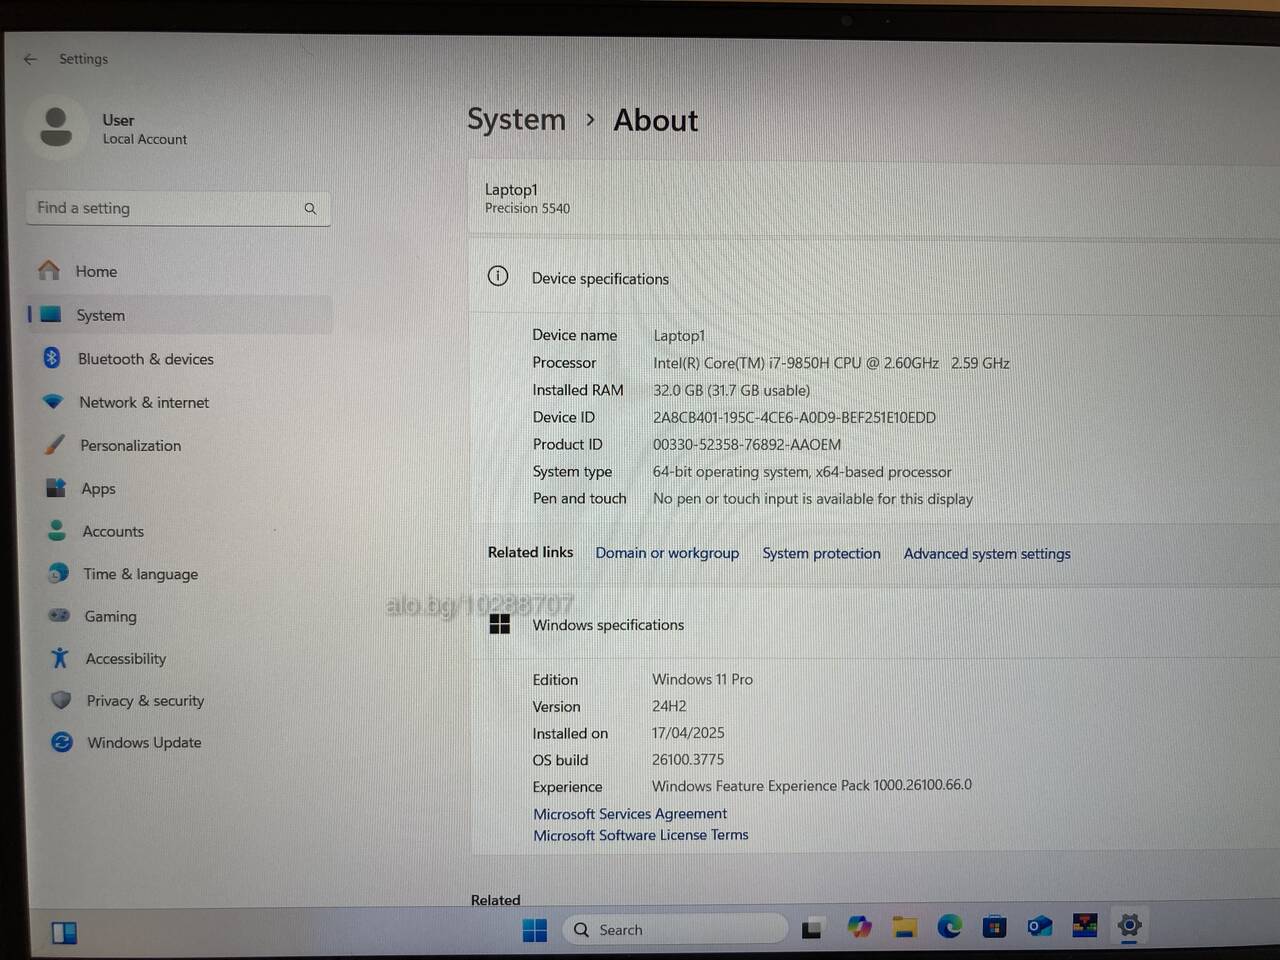
Task: Click the Installed RAM value 32.0 GB
Action: coord(731,390)
